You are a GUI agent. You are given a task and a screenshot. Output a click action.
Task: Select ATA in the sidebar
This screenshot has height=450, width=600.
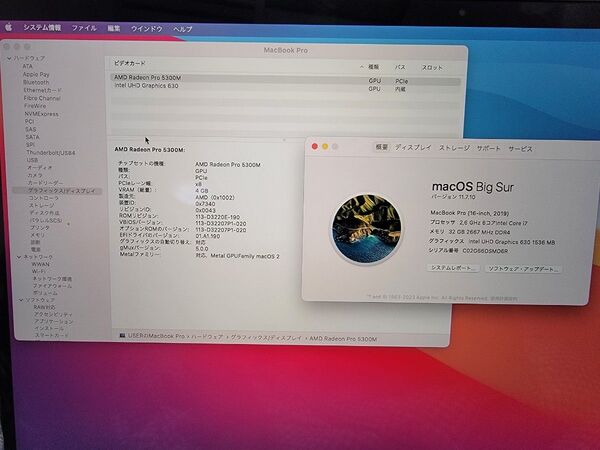28,66
